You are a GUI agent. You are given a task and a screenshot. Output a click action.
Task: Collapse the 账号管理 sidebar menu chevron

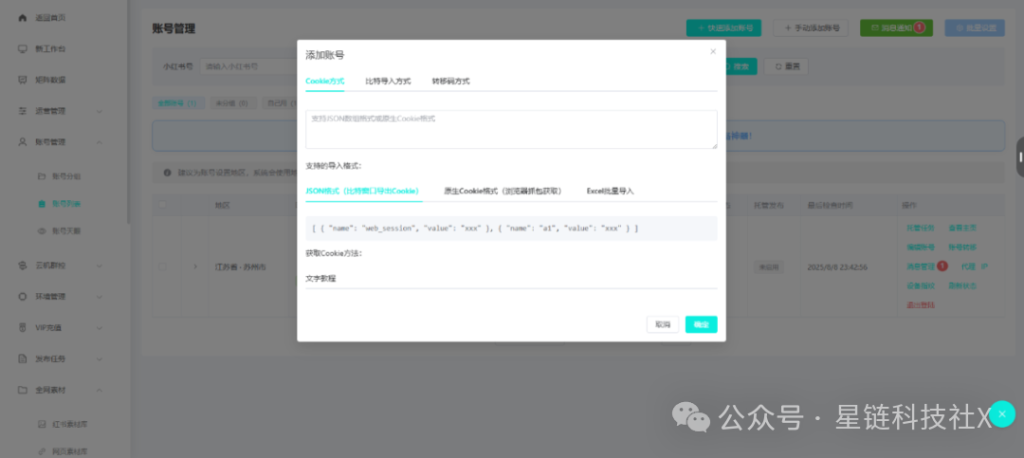pos(99,142)
